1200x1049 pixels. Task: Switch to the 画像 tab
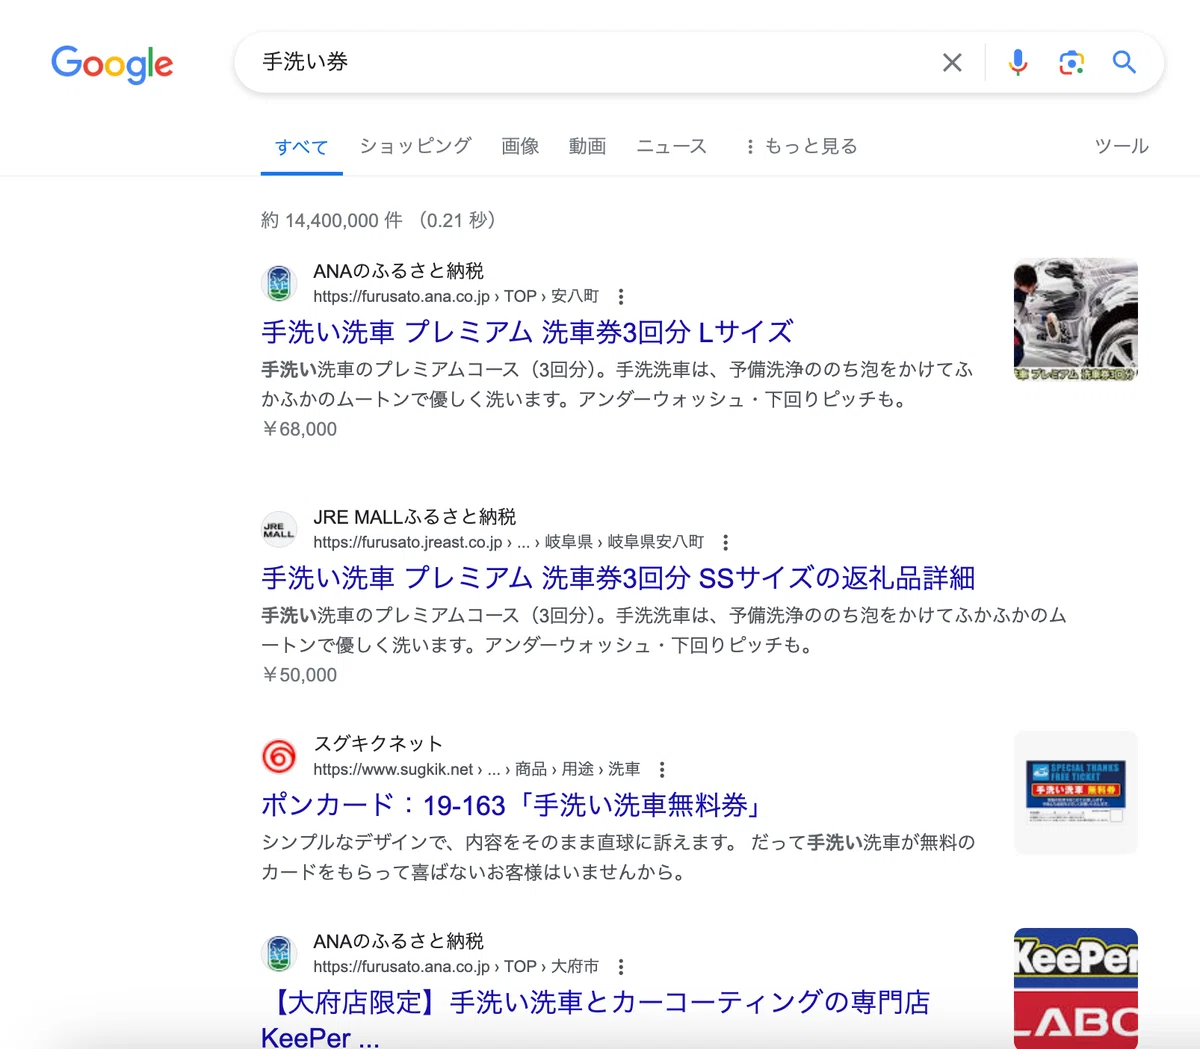[520, 146]
